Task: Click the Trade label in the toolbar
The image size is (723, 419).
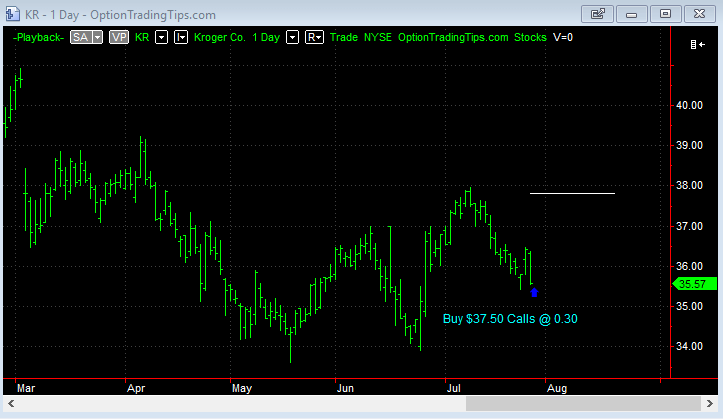Action: click(344, 37)
